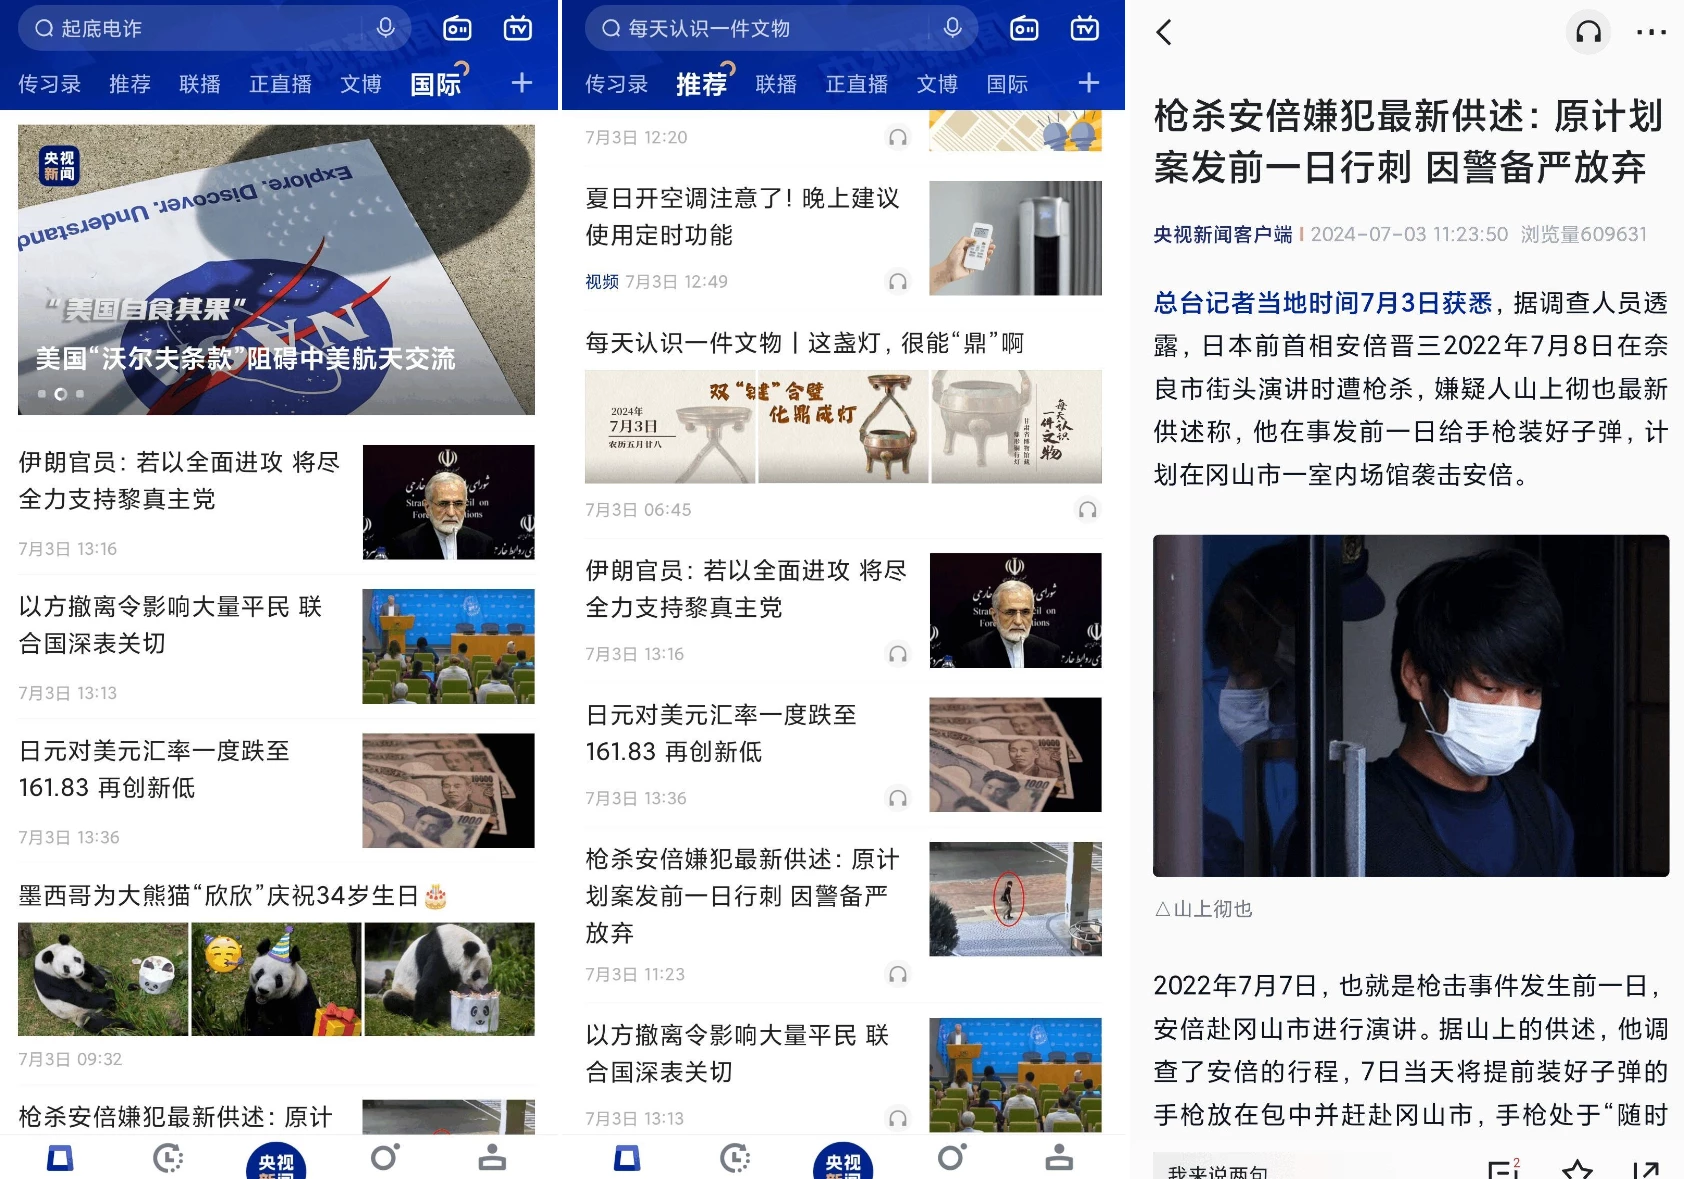Switch to 联播 tab on the middle screen
The image size is (1684, 1179).
(x=776, y=84)
